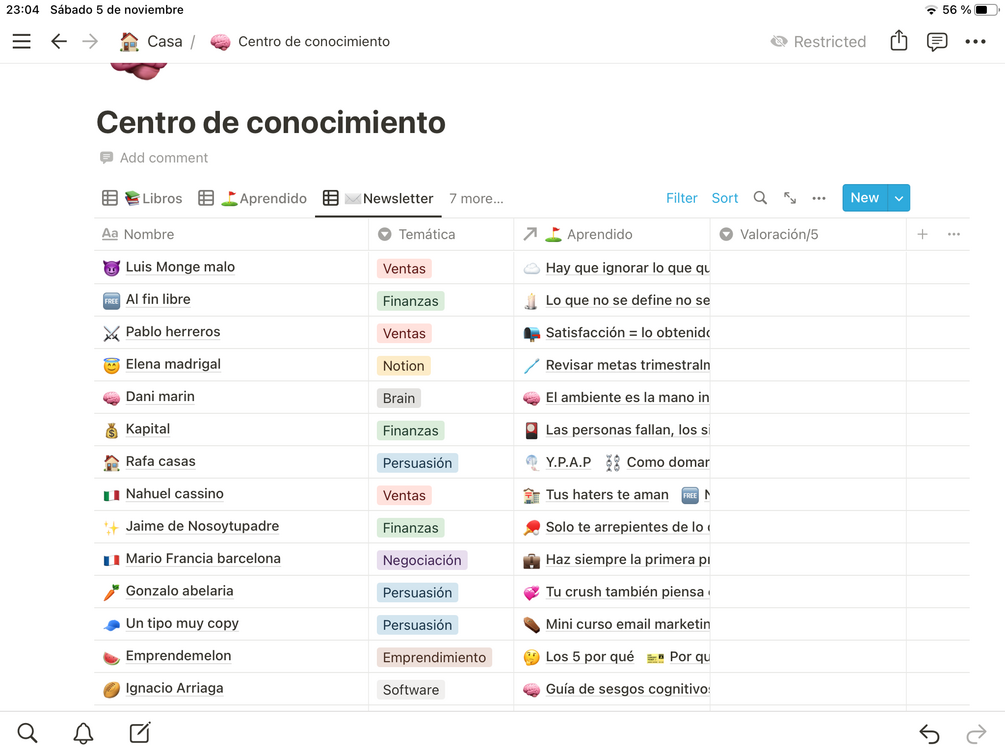Click the money bag icon of Kapital

tap(112, 430)
